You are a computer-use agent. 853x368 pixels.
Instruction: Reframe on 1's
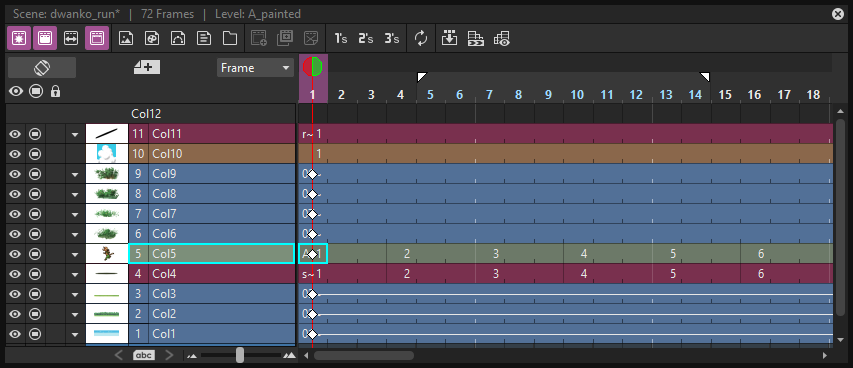(x=341, y=39)
